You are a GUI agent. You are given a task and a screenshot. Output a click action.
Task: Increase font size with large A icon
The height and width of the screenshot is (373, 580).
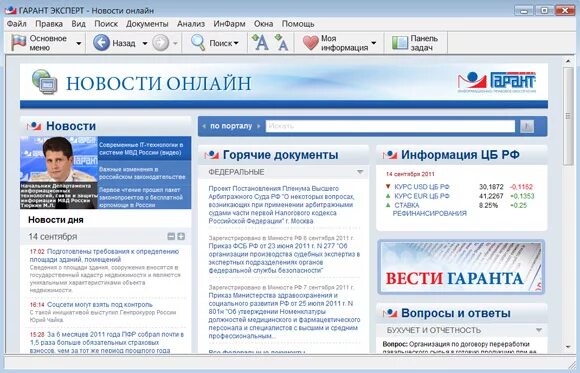260,42
